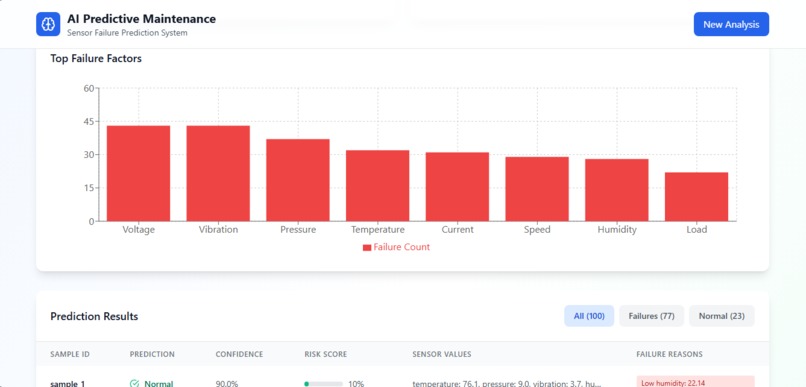The height and width of the screenshot is (387, 806).
Task: Click the Vibration bar in chart
Action: (x=218, y=173)
